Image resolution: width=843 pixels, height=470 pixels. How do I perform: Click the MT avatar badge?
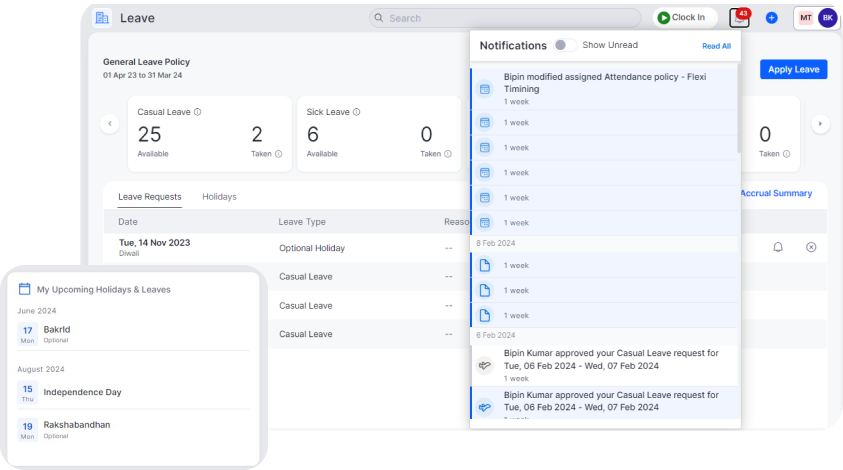[x=805, y=18]
